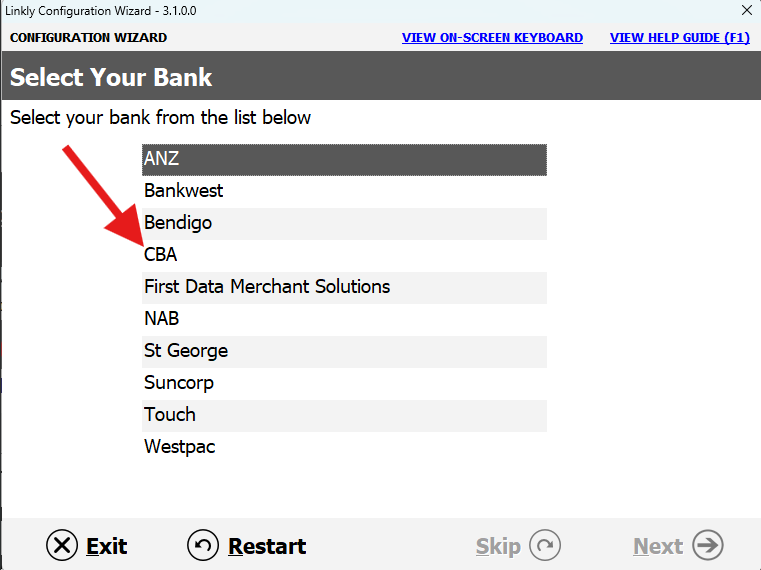The height and width of the screenshot is (570, 761).
Task: Pick St George from the bank list
Action: 344,352
